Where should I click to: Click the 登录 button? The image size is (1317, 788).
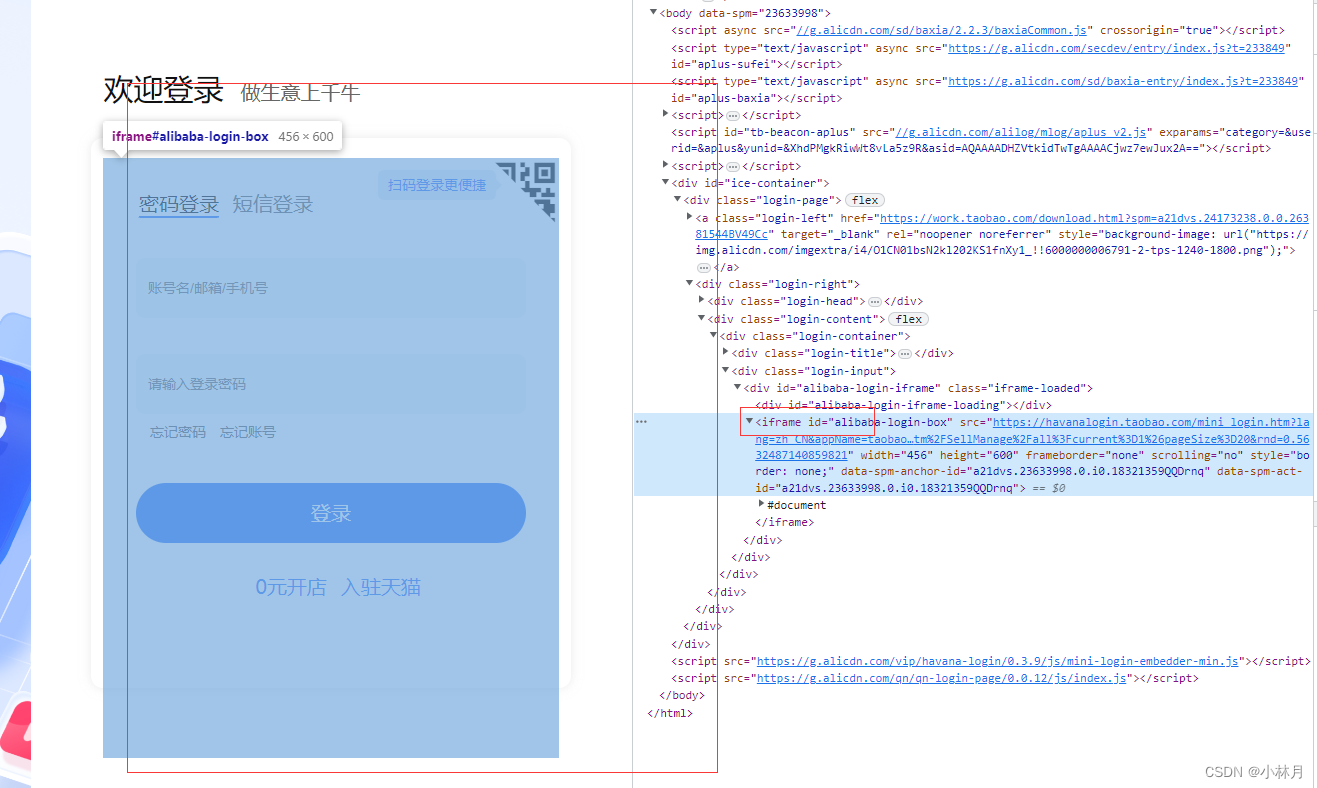(331, 513)
